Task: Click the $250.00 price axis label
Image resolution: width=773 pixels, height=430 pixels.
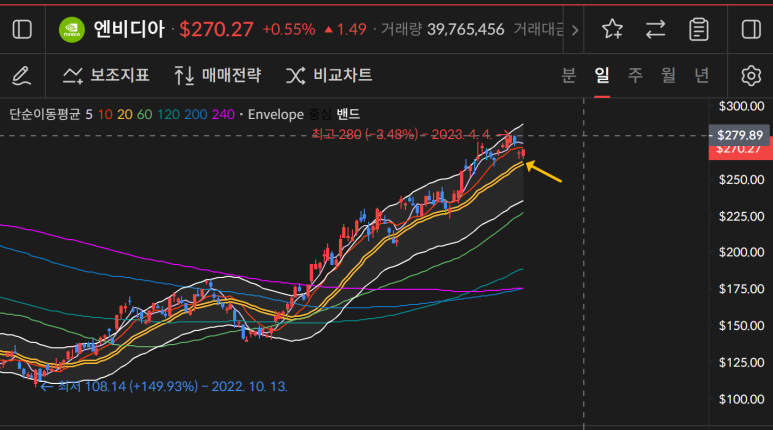Action: coord(741,179)
